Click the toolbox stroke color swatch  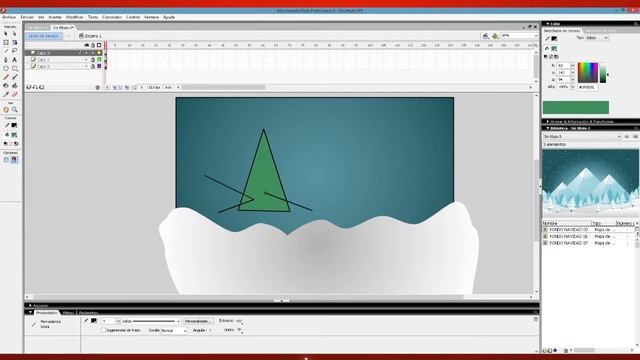14,125
